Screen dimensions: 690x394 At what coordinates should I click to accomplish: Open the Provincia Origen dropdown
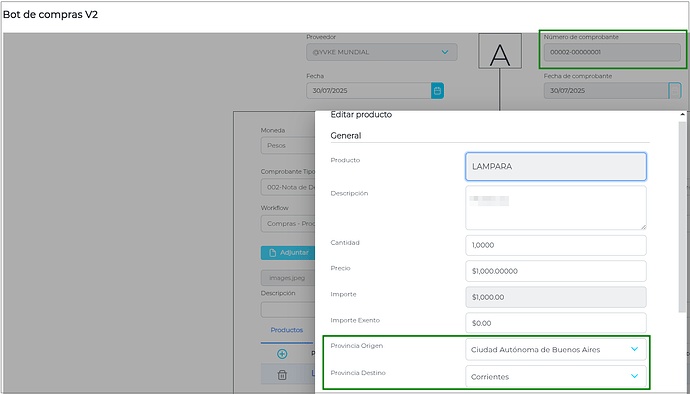(556, 350)
